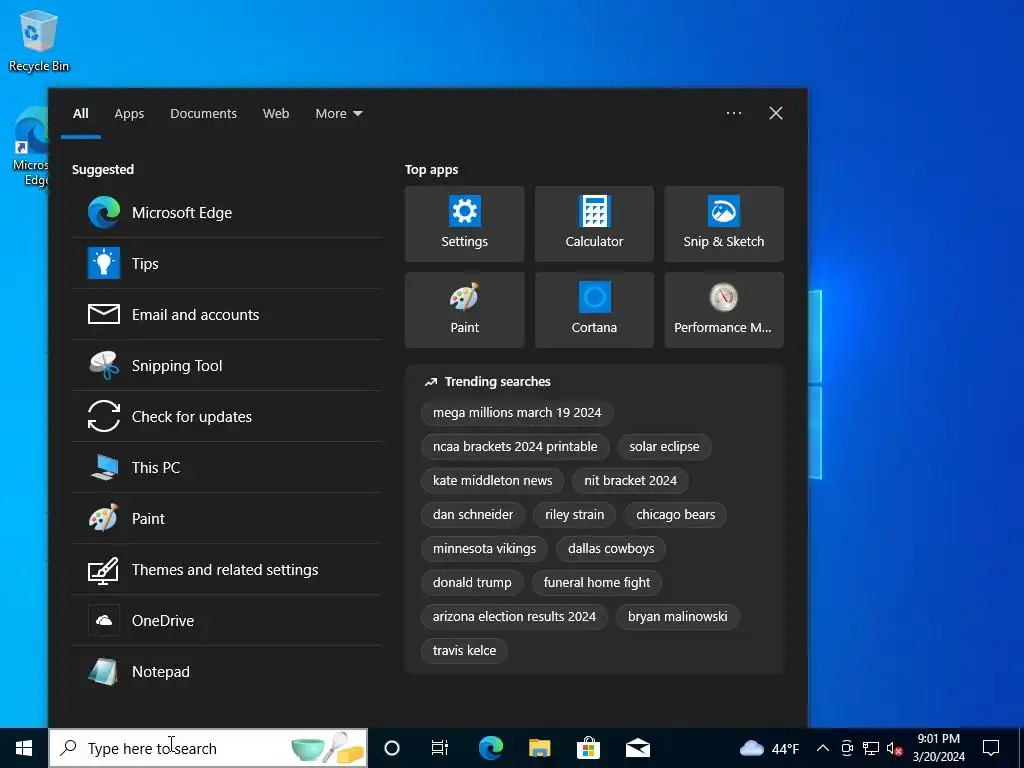Search ncaa brackets 2024 printable
This screenshot has width=1024, height=768.
(515, 447)
